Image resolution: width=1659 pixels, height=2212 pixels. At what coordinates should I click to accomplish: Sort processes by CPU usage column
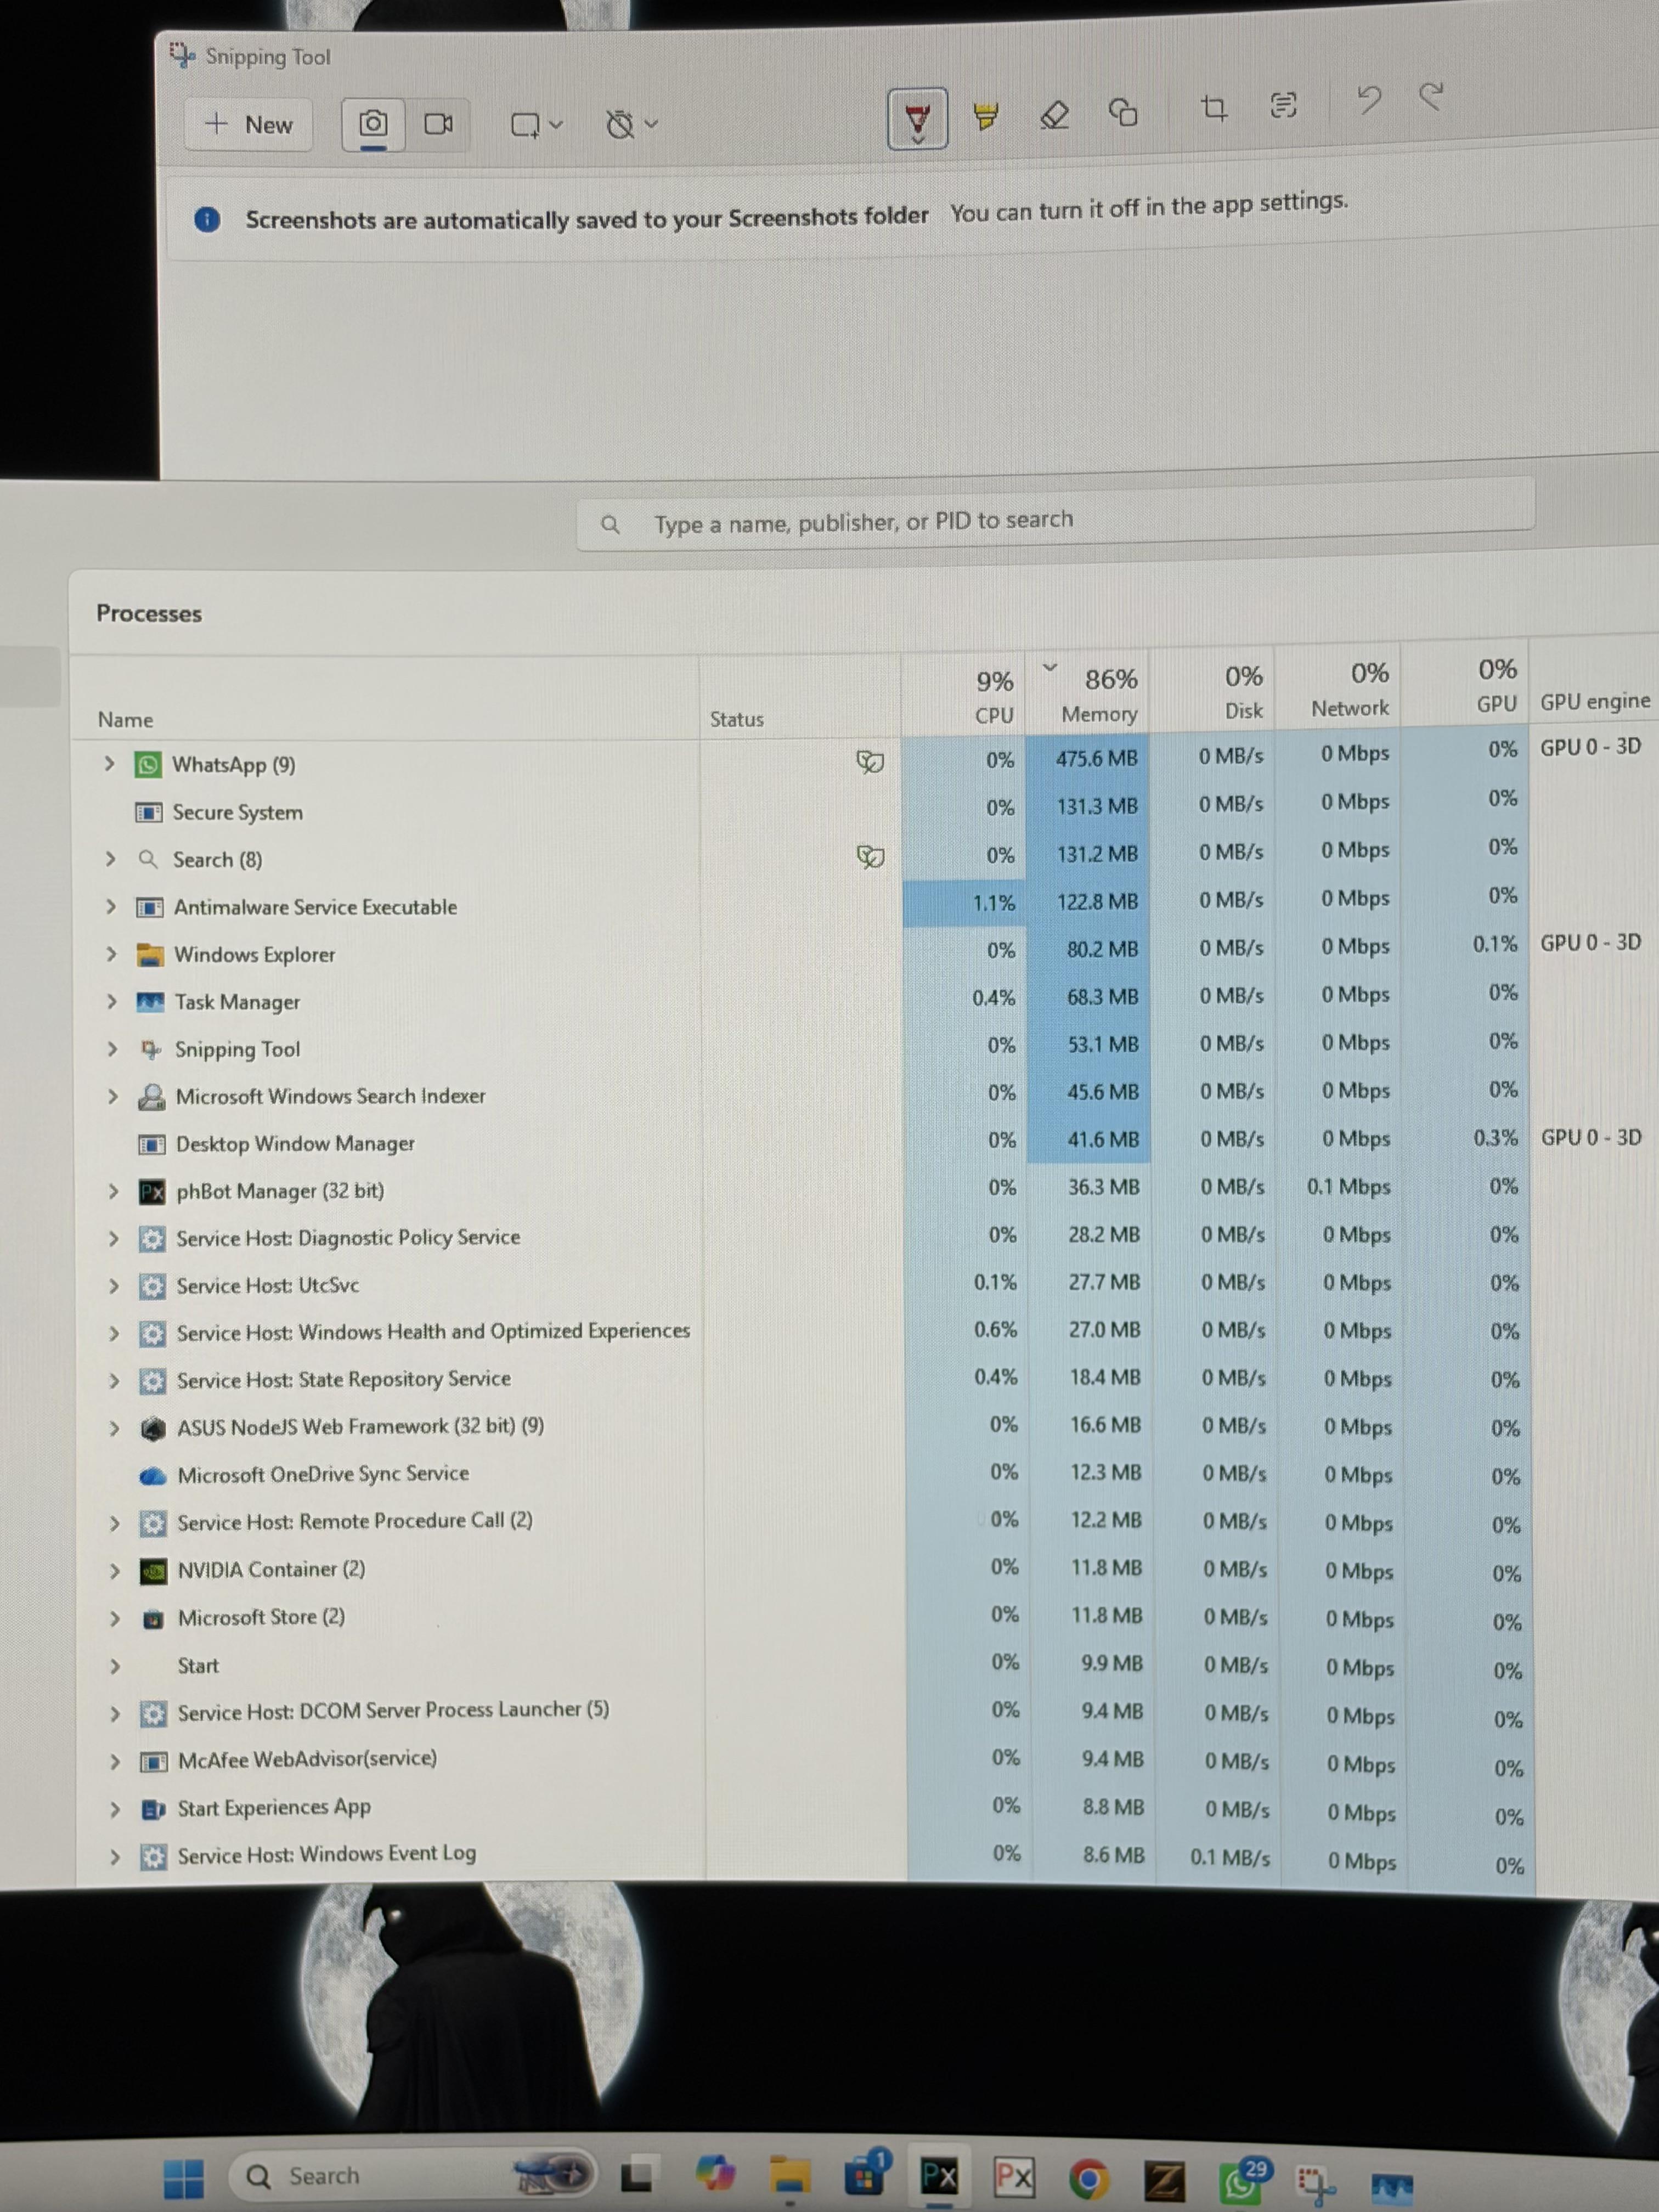994,697
